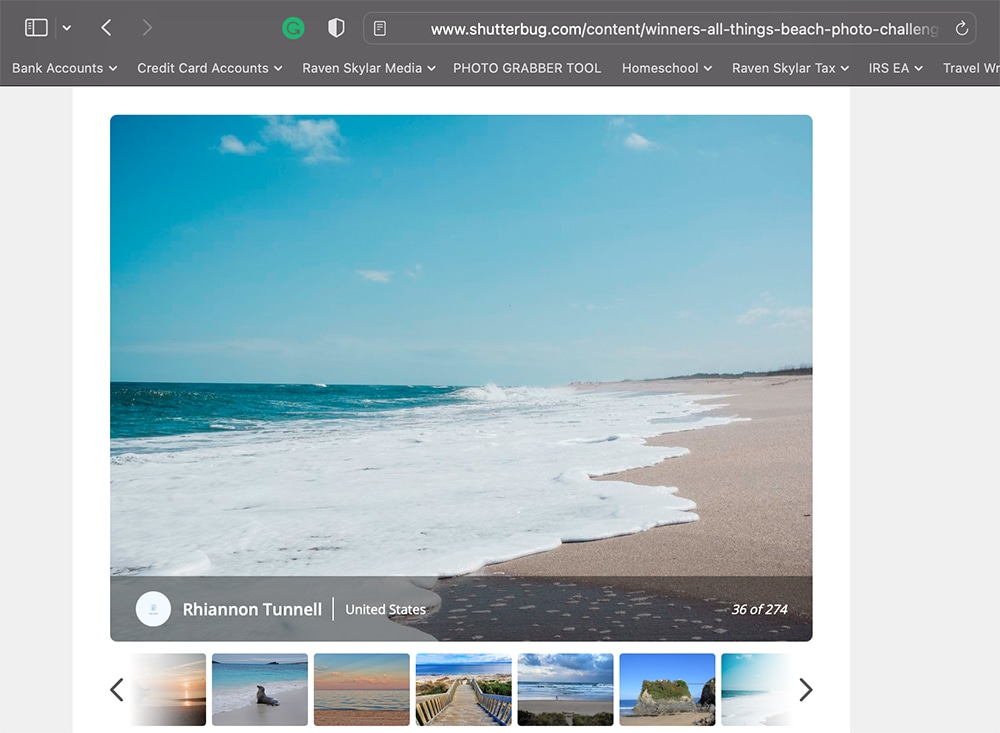This screenshot has height=733, width=1000.
Task: Show Reader view using page icon
Action: [x=380, y=29]
